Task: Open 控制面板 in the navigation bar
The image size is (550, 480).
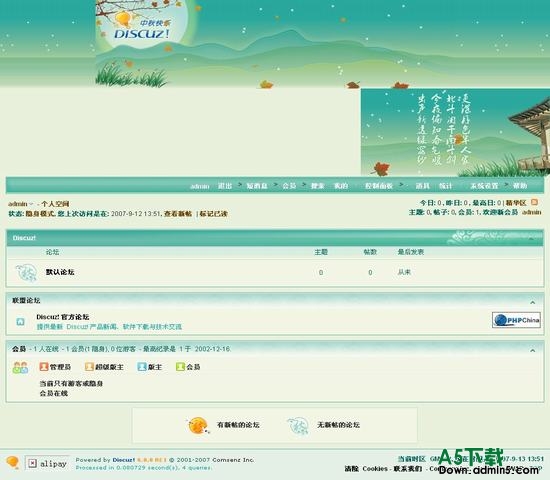Action: [379, 186]
